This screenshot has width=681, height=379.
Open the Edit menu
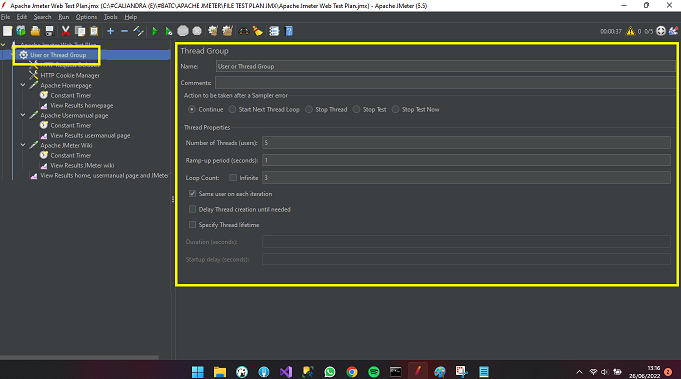(22, 17)
